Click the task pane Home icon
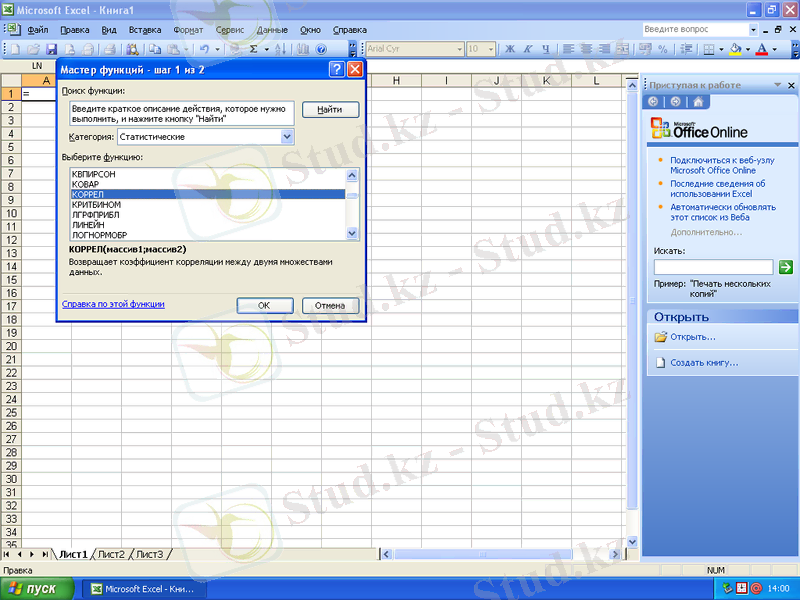Viewport: 800px width, 600px height. [x=698, y=102]
